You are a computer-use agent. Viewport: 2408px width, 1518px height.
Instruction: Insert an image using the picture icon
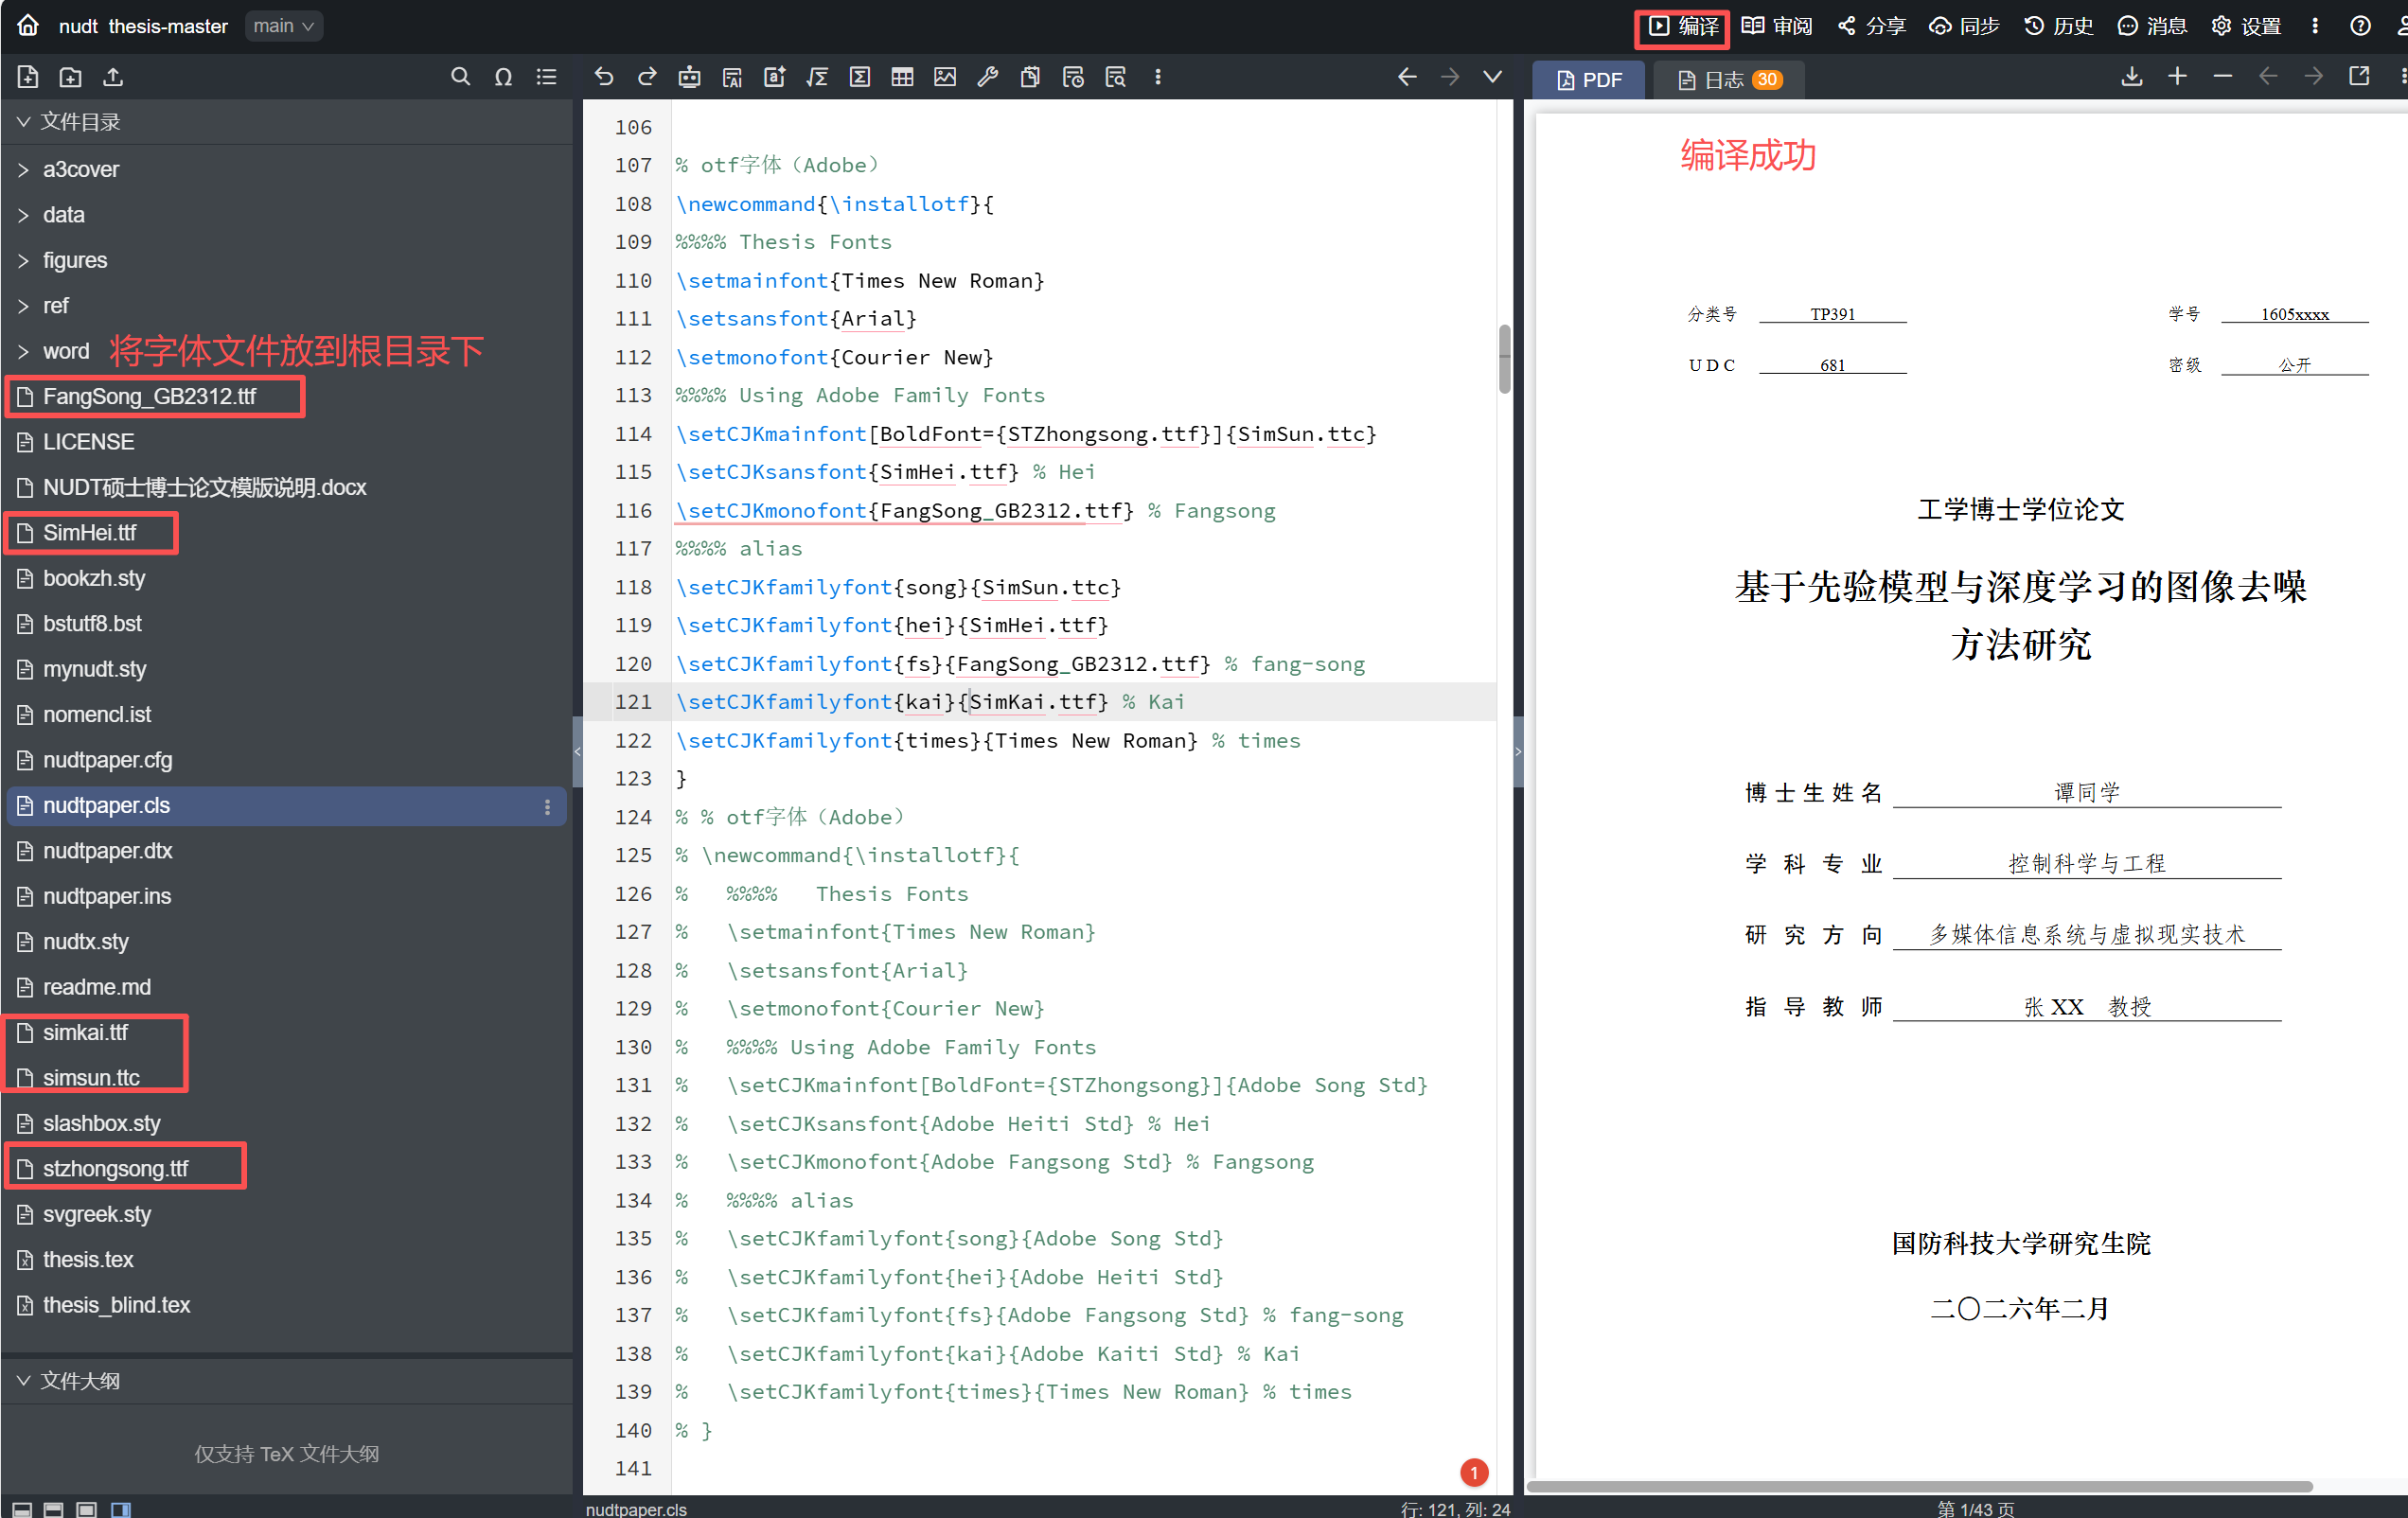point(945,77)
